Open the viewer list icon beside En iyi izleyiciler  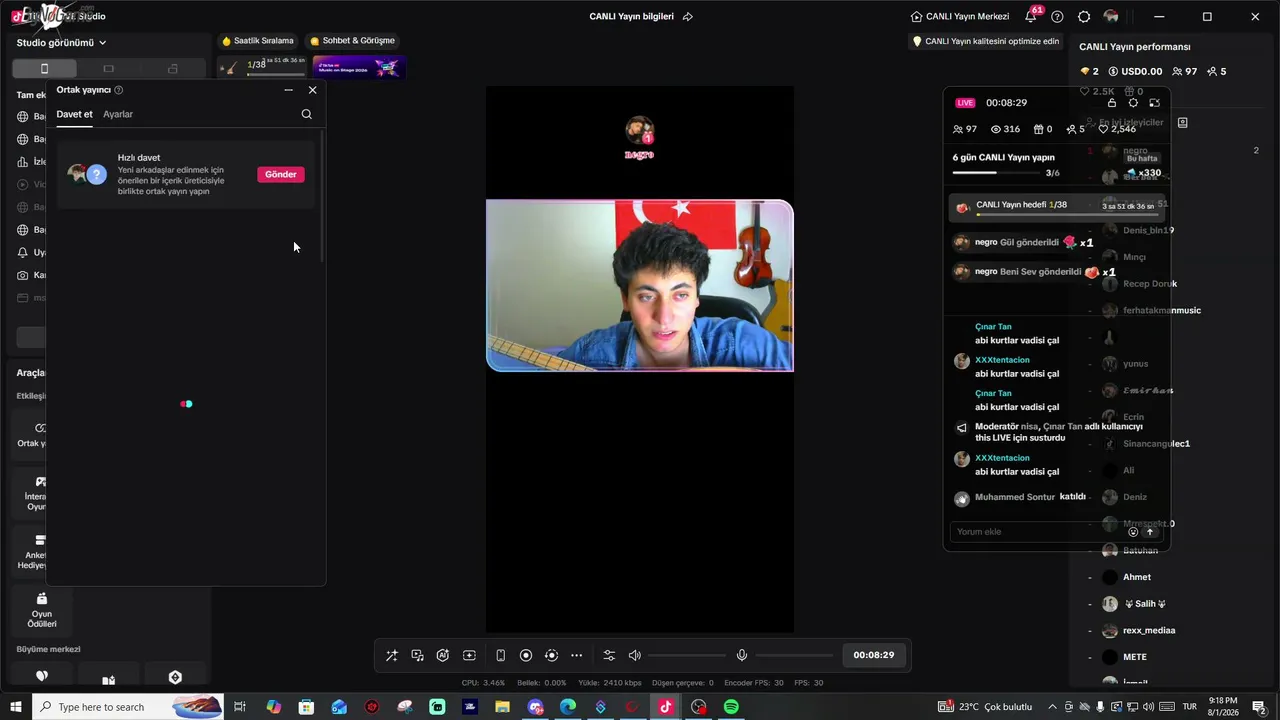pos(1182,122)
